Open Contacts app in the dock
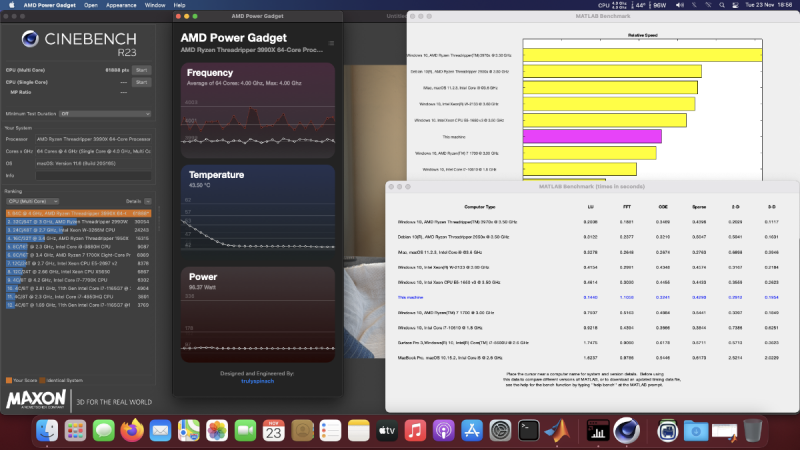This screenshot has width=800, height=450. click(x=302, y=431)
